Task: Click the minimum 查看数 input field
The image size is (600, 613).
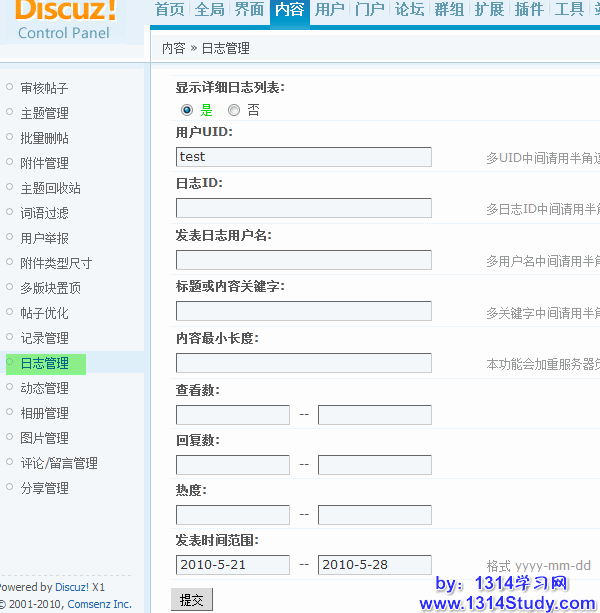Action: (232, 414)
